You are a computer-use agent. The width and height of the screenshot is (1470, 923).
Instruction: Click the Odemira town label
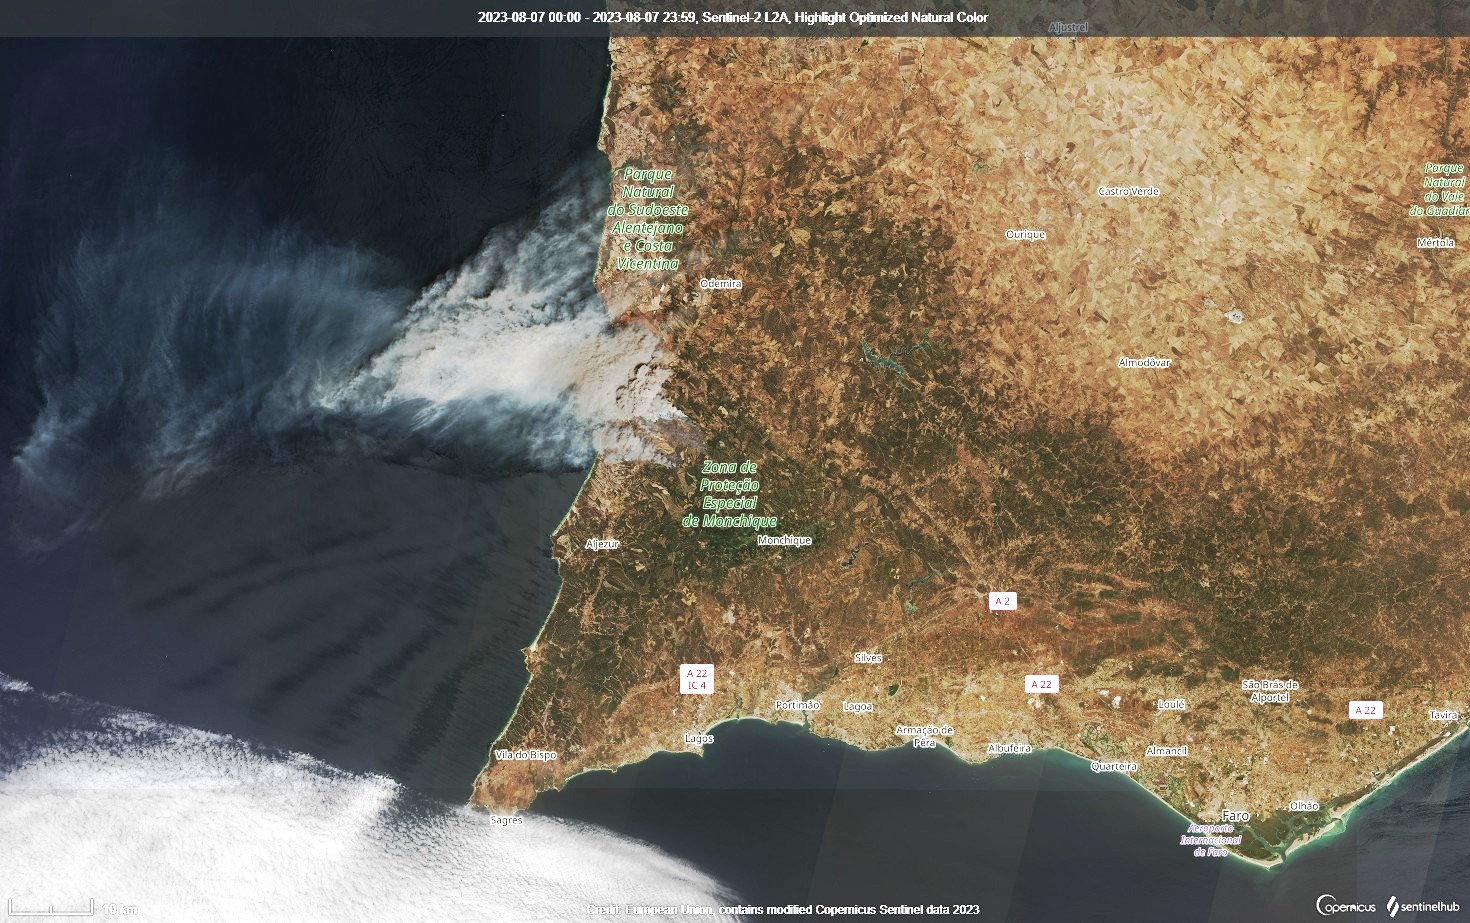(x=720, y=284)
